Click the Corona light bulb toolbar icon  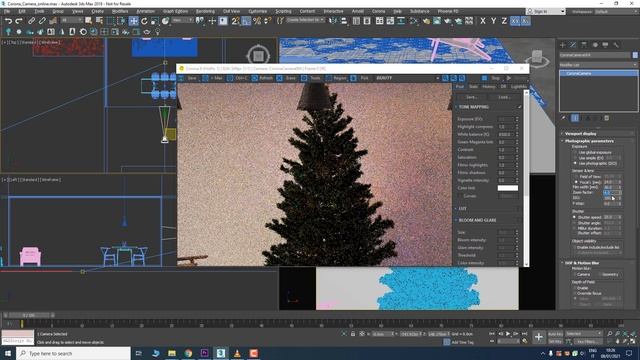tap(157, 31)
